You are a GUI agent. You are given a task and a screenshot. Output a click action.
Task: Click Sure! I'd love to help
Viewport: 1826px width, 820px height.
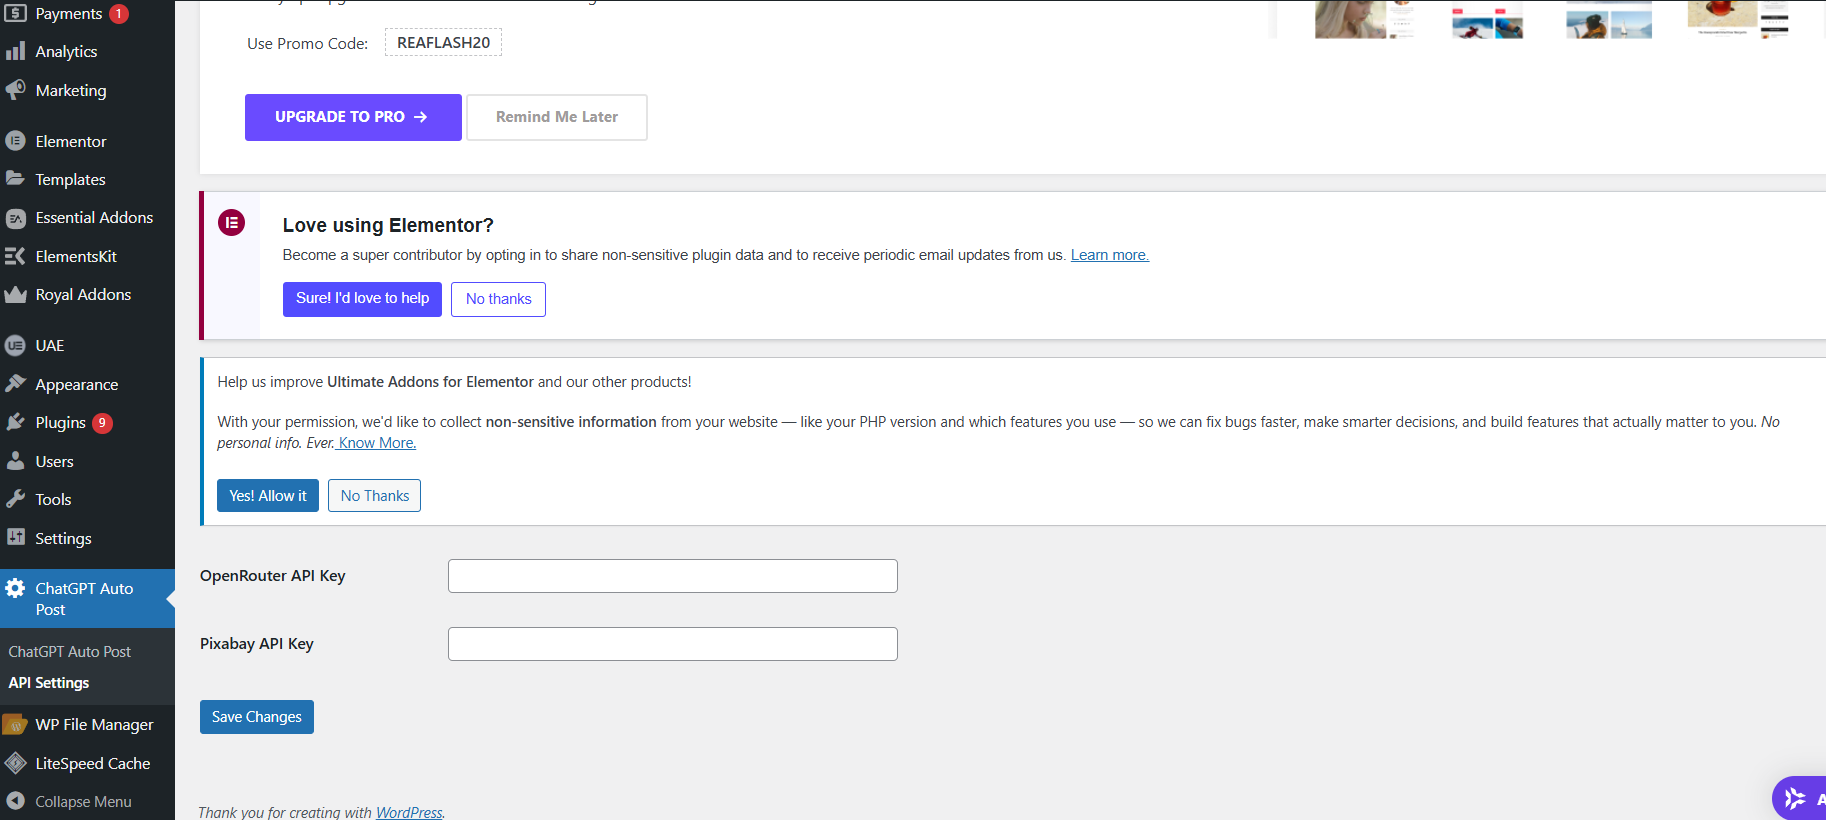362,299
